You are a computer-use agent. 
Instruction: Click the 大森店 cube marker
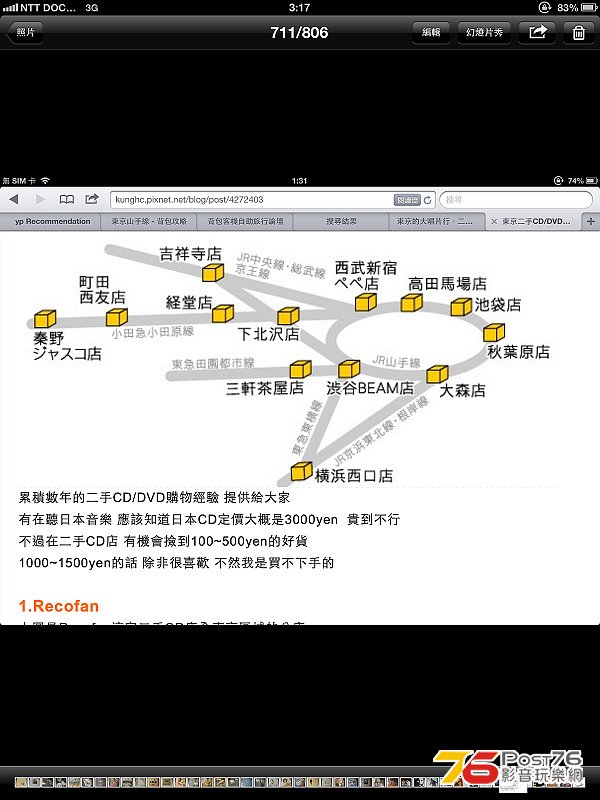tap(437, 374)
